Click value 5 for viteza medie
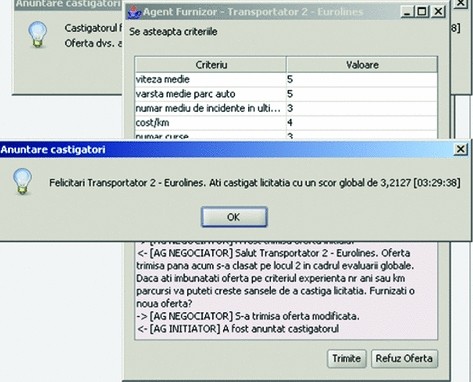Image resolution: width=473 pixels, height=382 pixels. pos(362,79)
